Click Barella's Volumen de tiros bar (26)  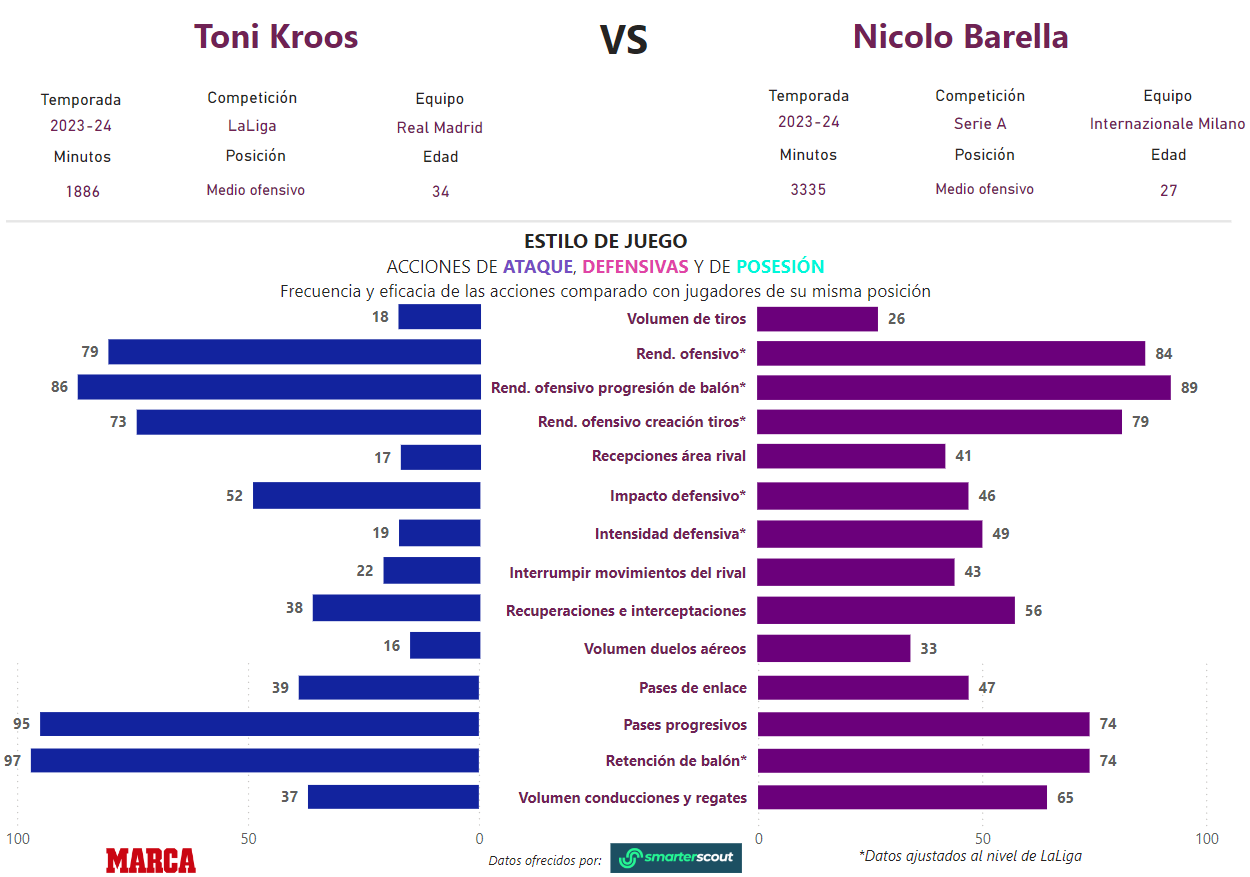click(x=817, y=319)
